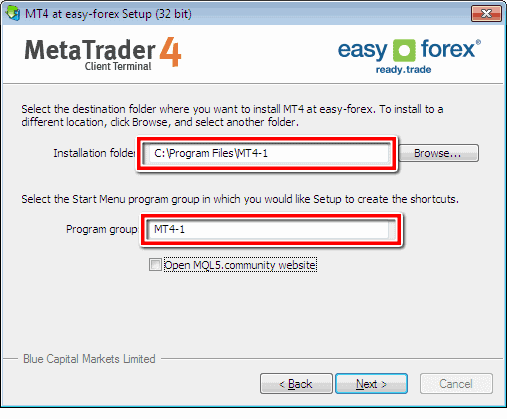Click the Open MQL5.community website label
507x419 pixels.
[x=240, y=265]
